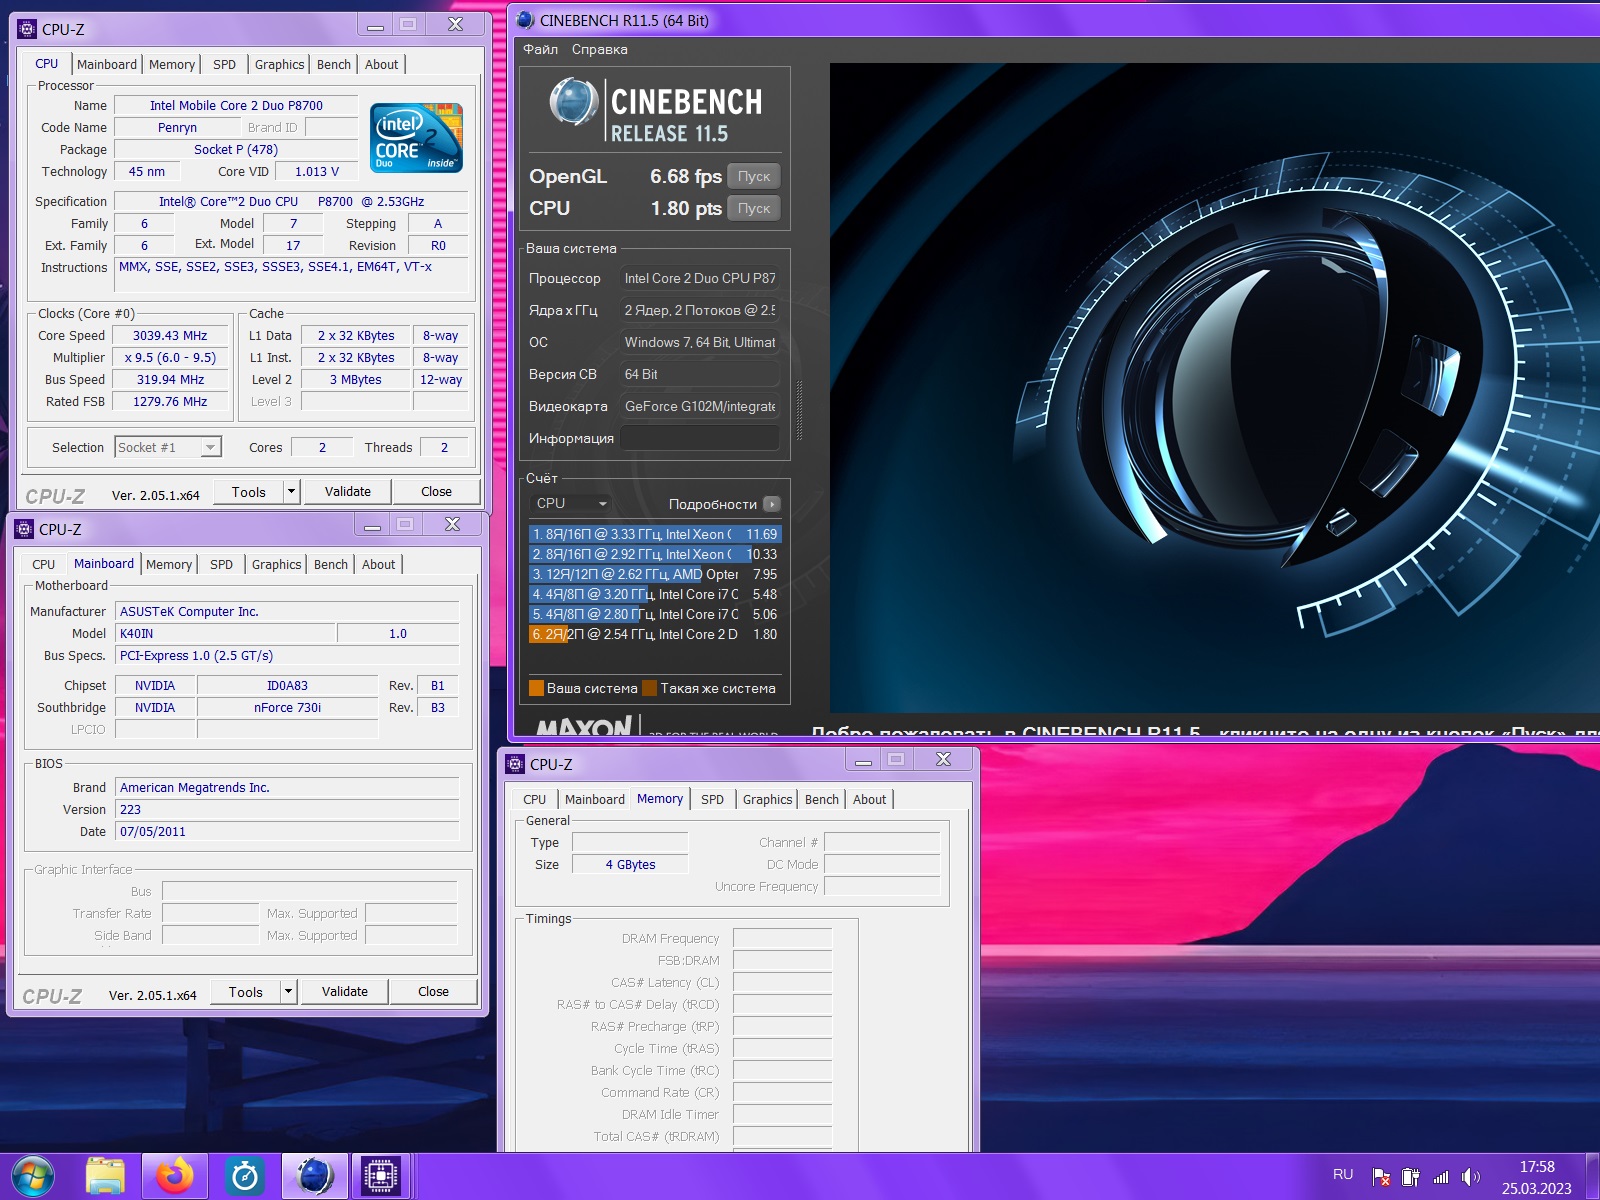The width and height of the screenshot is (1600, 1200).
Task: Click the Intel Core 2 Duo logo
Action: (x=416, y=137)
